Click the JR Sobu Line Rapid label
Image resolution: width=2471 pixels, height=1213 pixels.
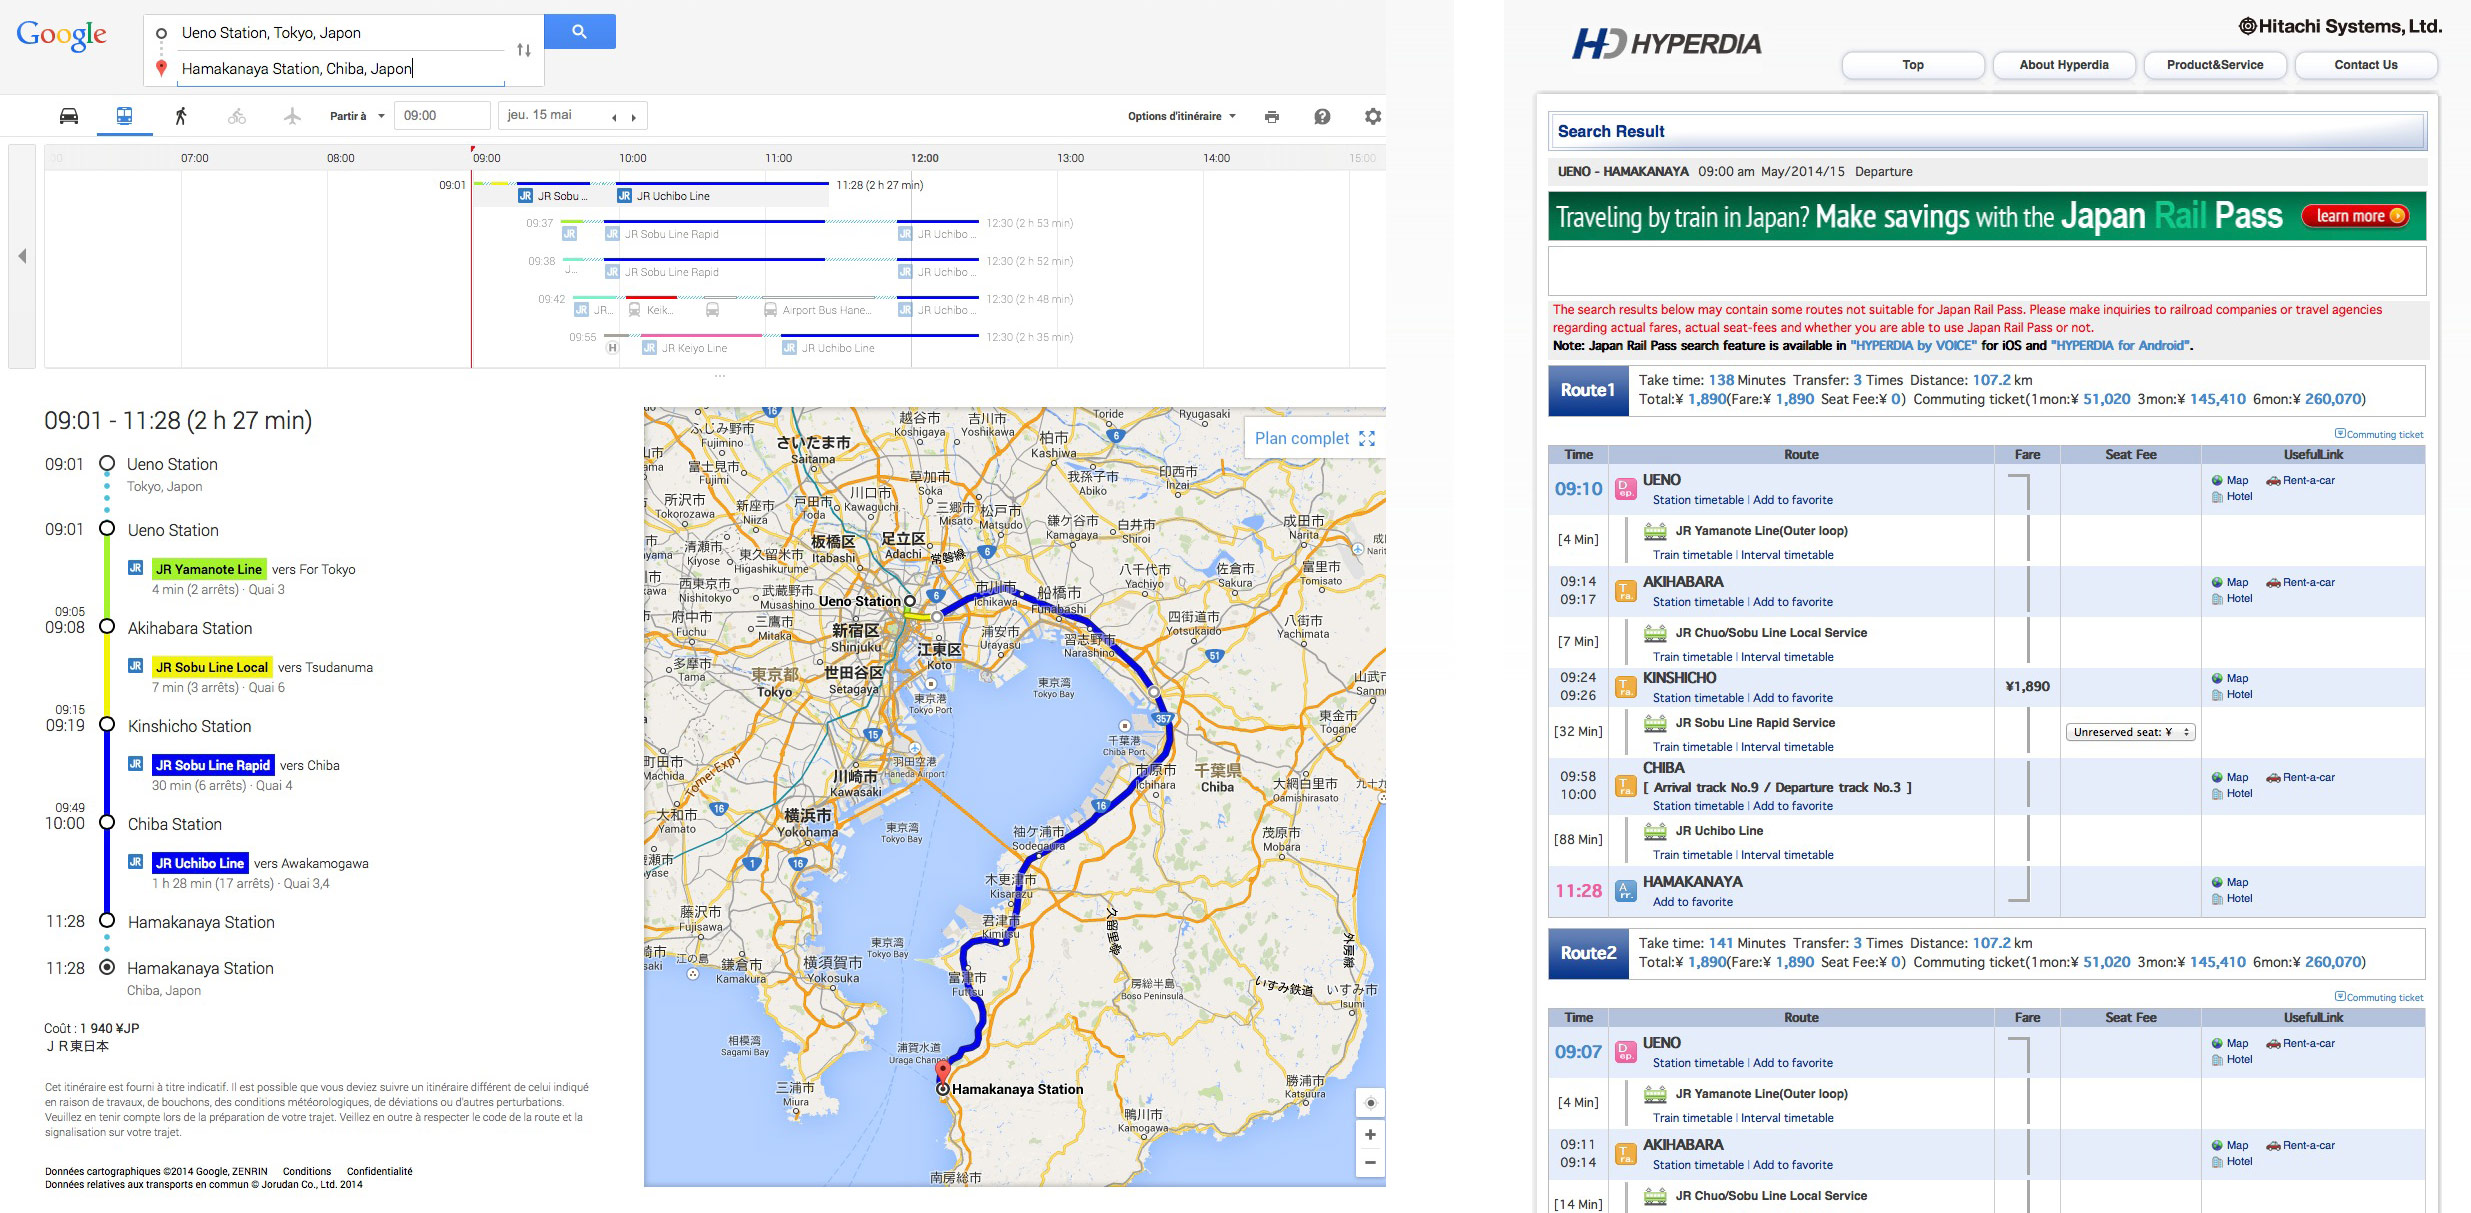click(x=213, y=765)
